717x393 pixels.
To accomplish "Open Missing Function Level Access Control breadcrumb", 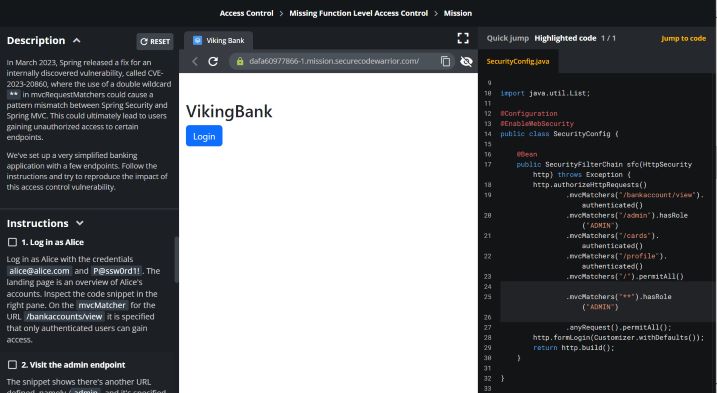I will (x=358, y=13).
